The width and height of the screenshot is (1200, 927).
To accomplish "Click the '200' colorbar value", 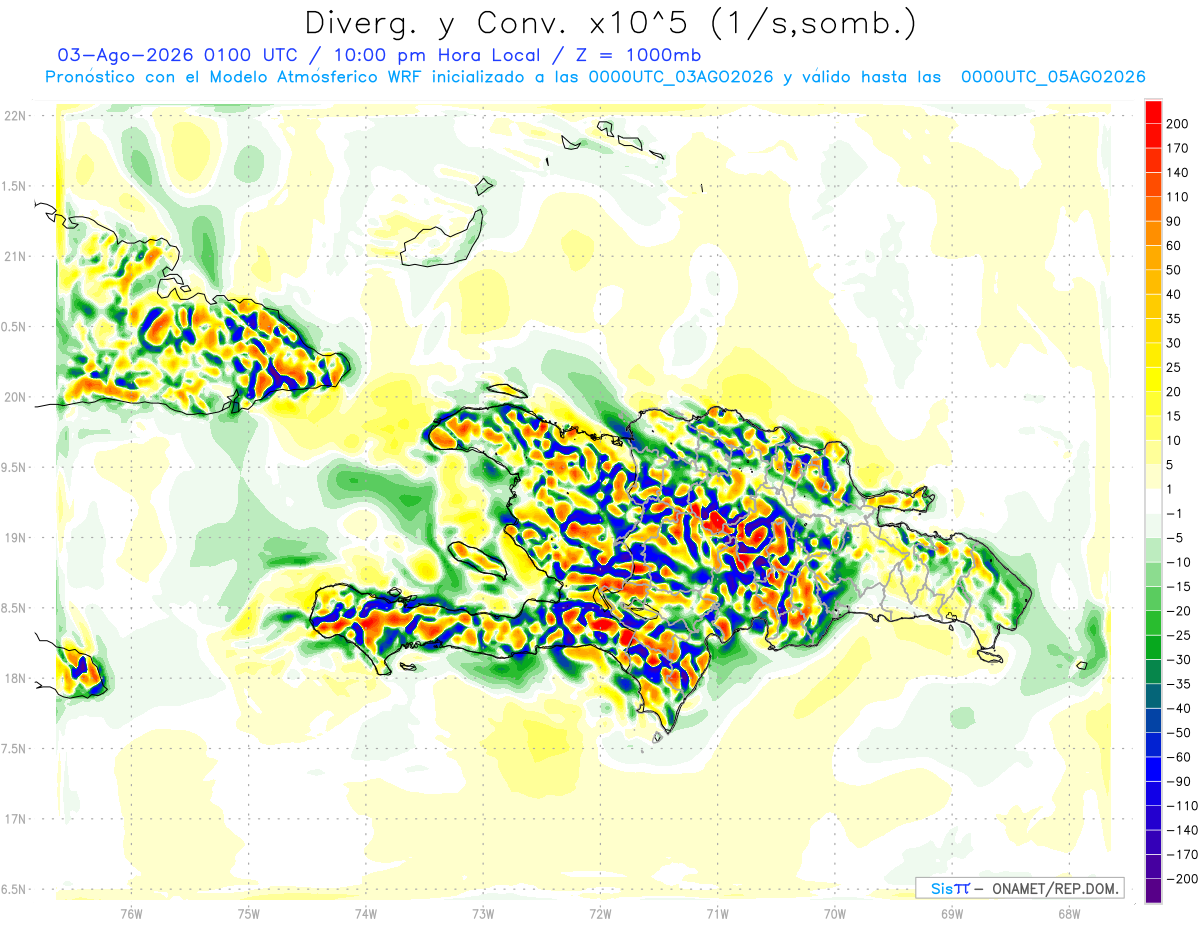I will 1177,124.
